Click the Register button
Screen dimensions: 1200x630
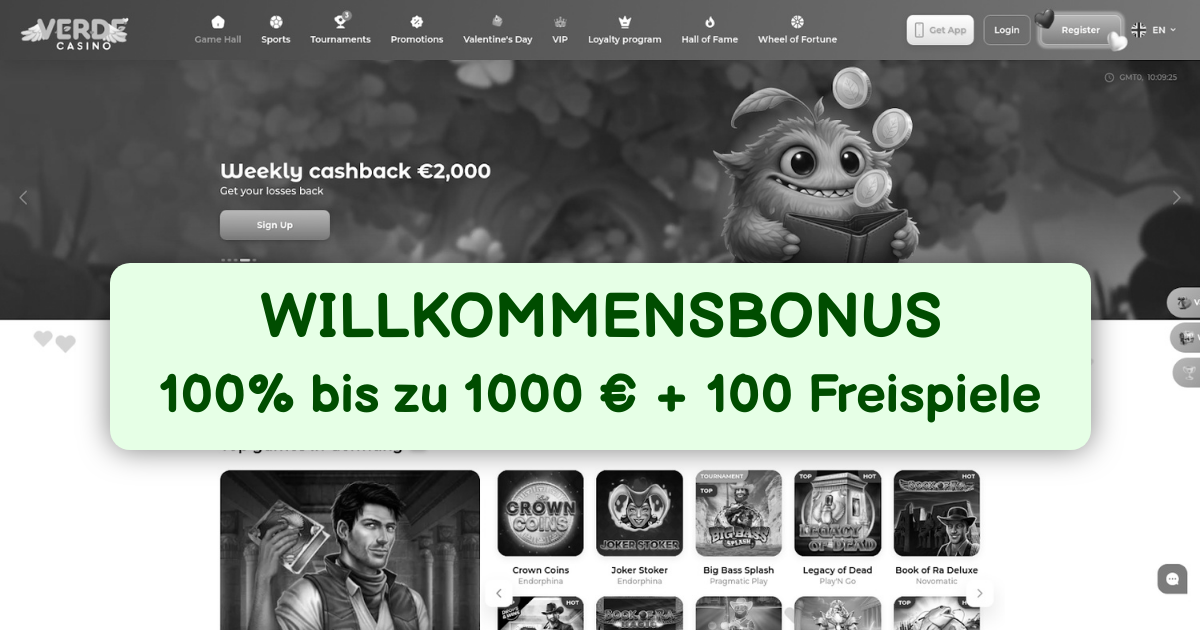tap(1080, 30)
